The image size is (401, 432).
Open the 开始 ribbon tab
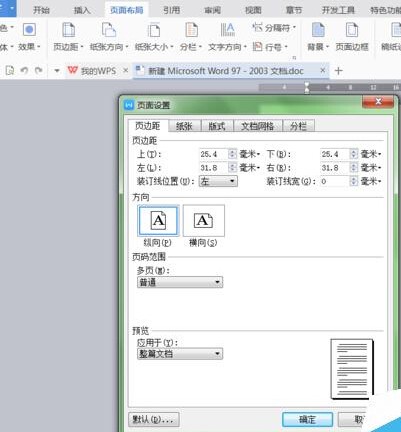(41, 10)
